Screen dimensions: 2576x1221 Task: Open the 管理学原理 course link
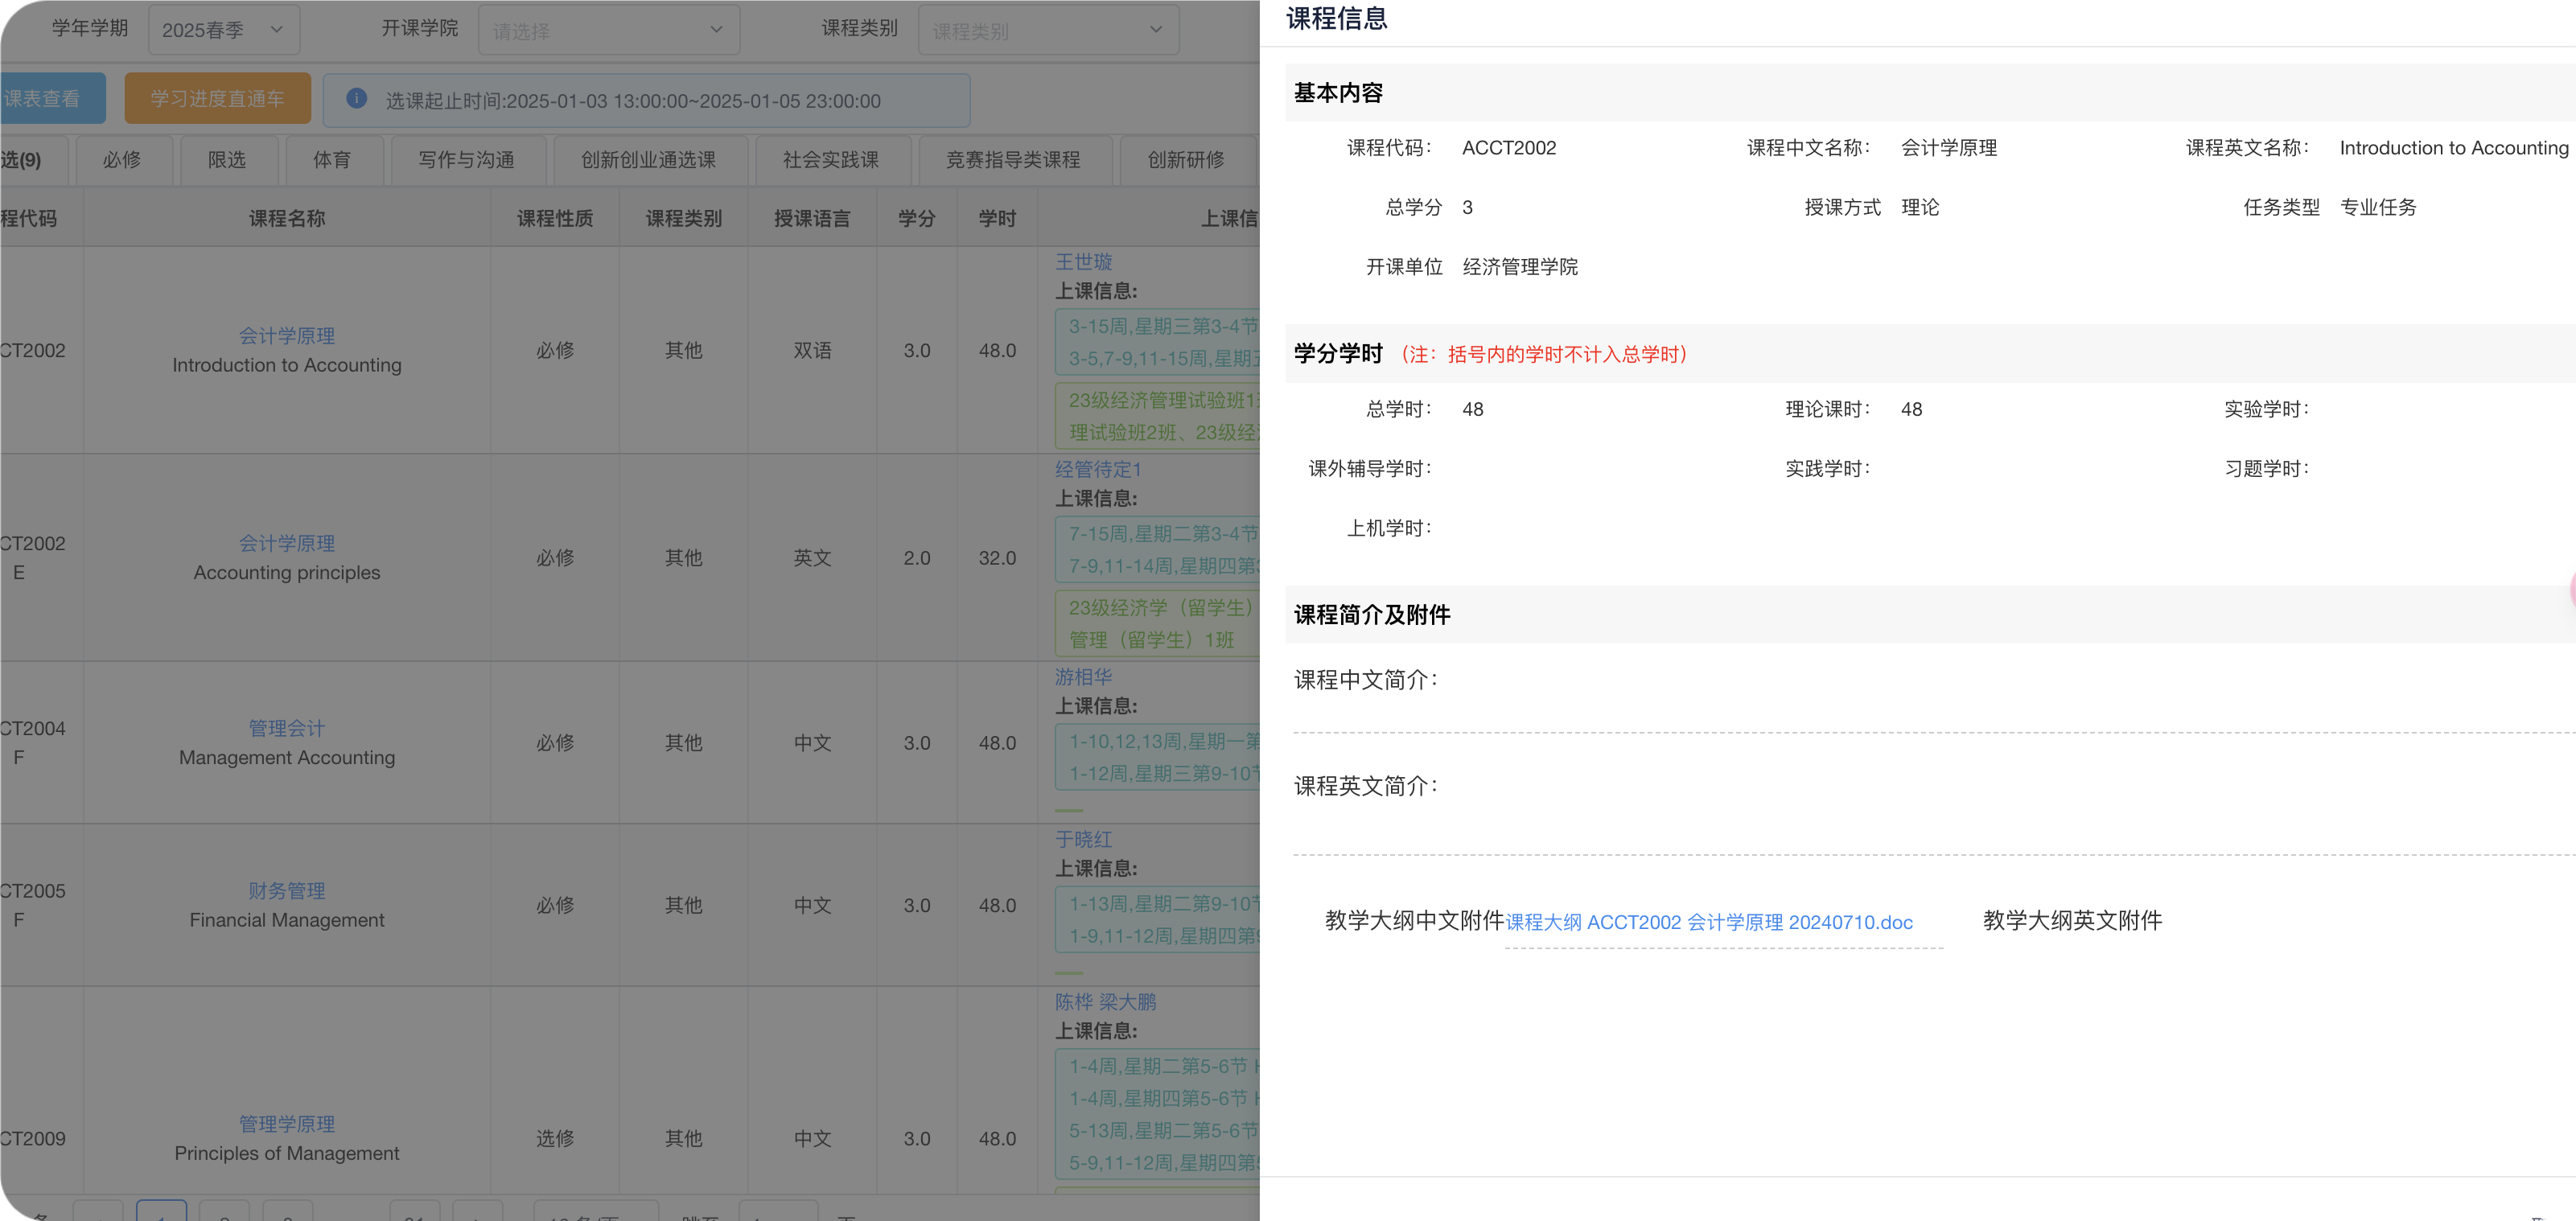(286, 1124)
